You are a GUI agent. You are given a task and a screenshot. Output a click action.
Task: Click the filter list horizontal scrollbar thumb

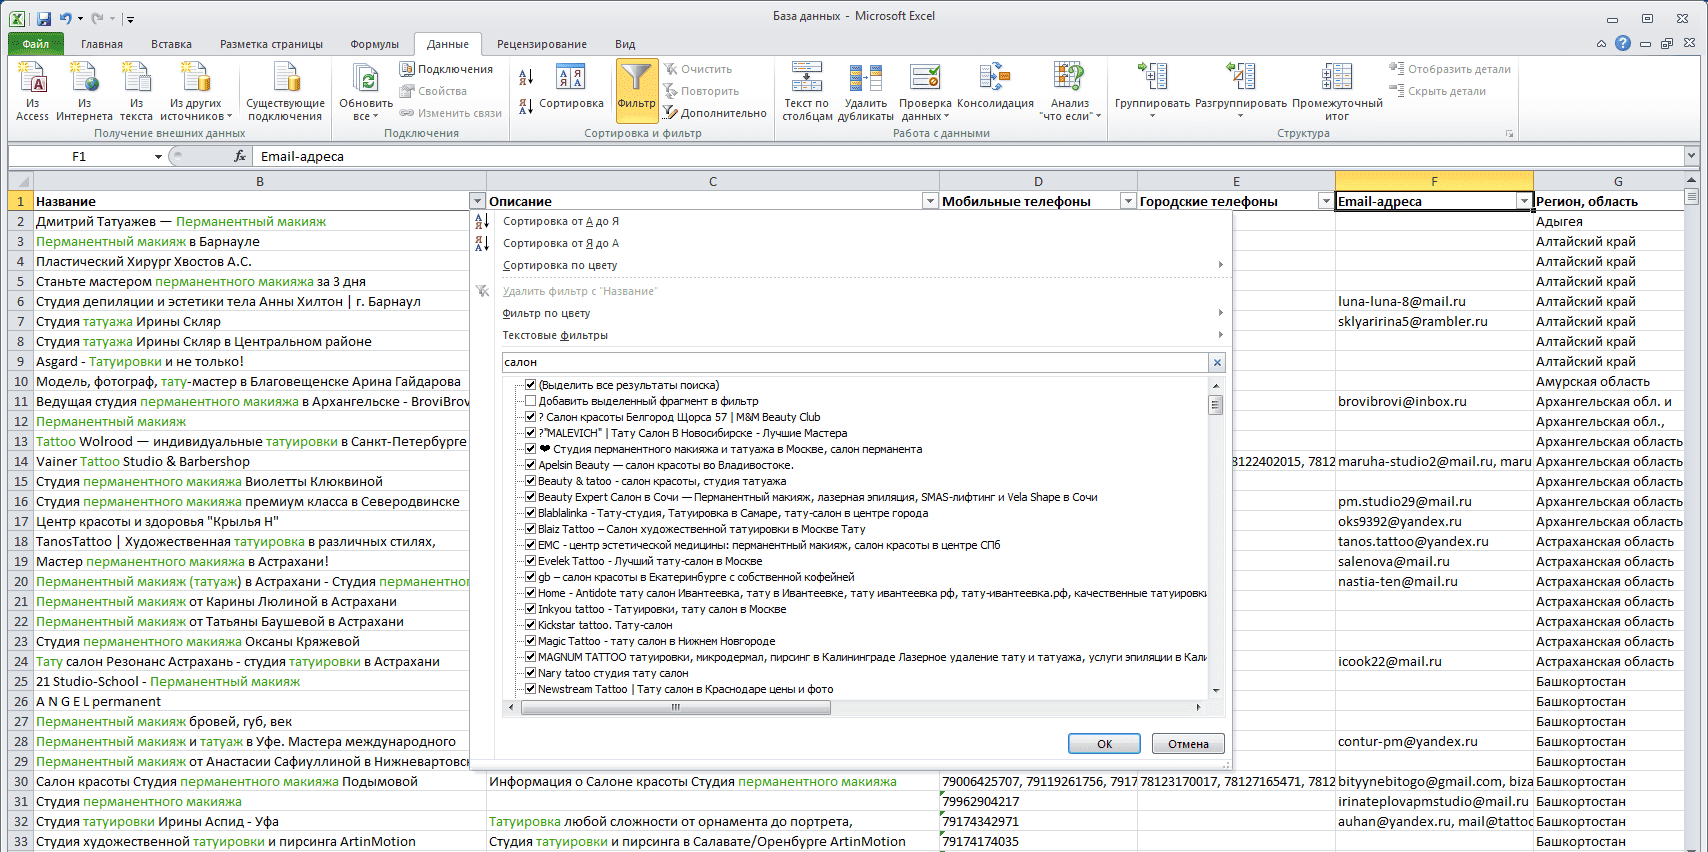tap(675, 707)
